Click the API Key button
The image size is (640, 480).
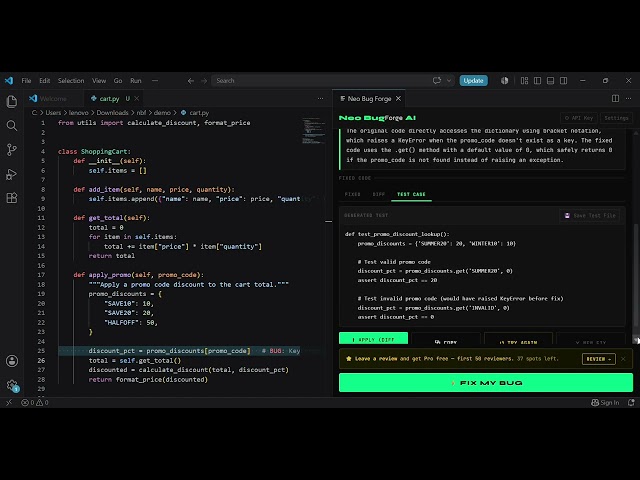pyautogui.click(x=579, y=118)
